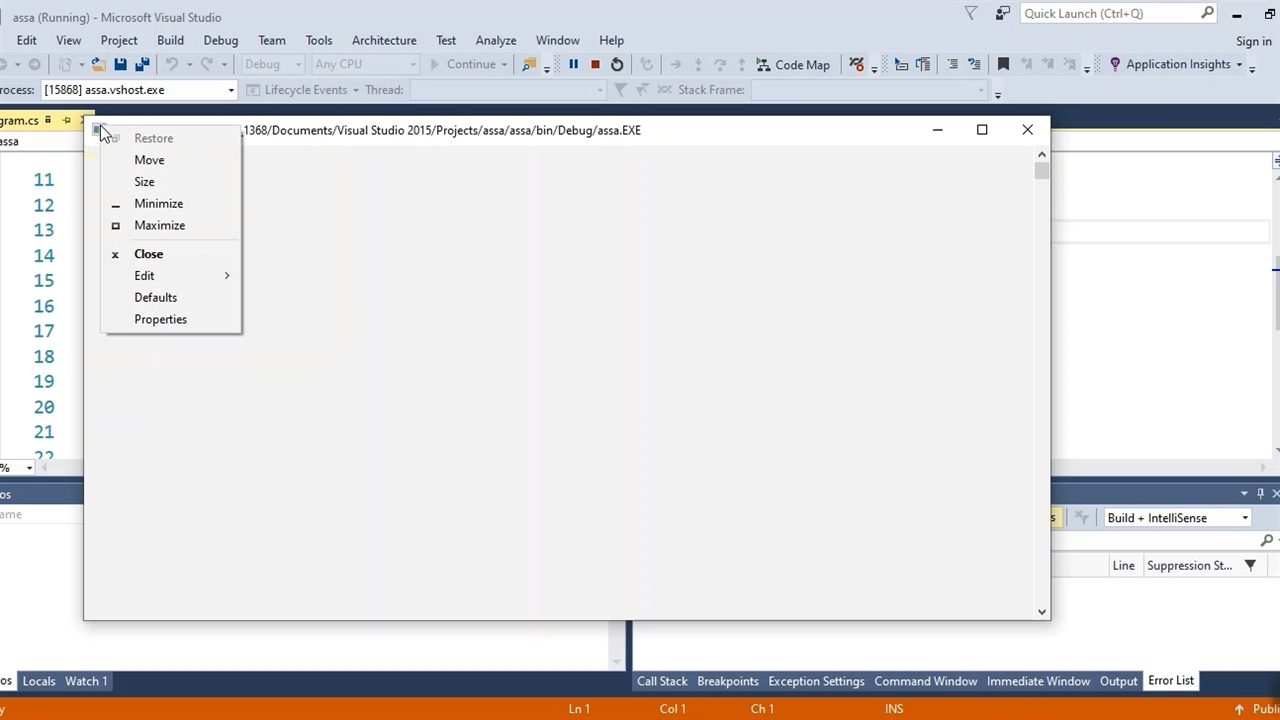Screen dimensions: 1280x720
Task: Pause the debugging session (Break All)
Action: [x=573, y=64]
